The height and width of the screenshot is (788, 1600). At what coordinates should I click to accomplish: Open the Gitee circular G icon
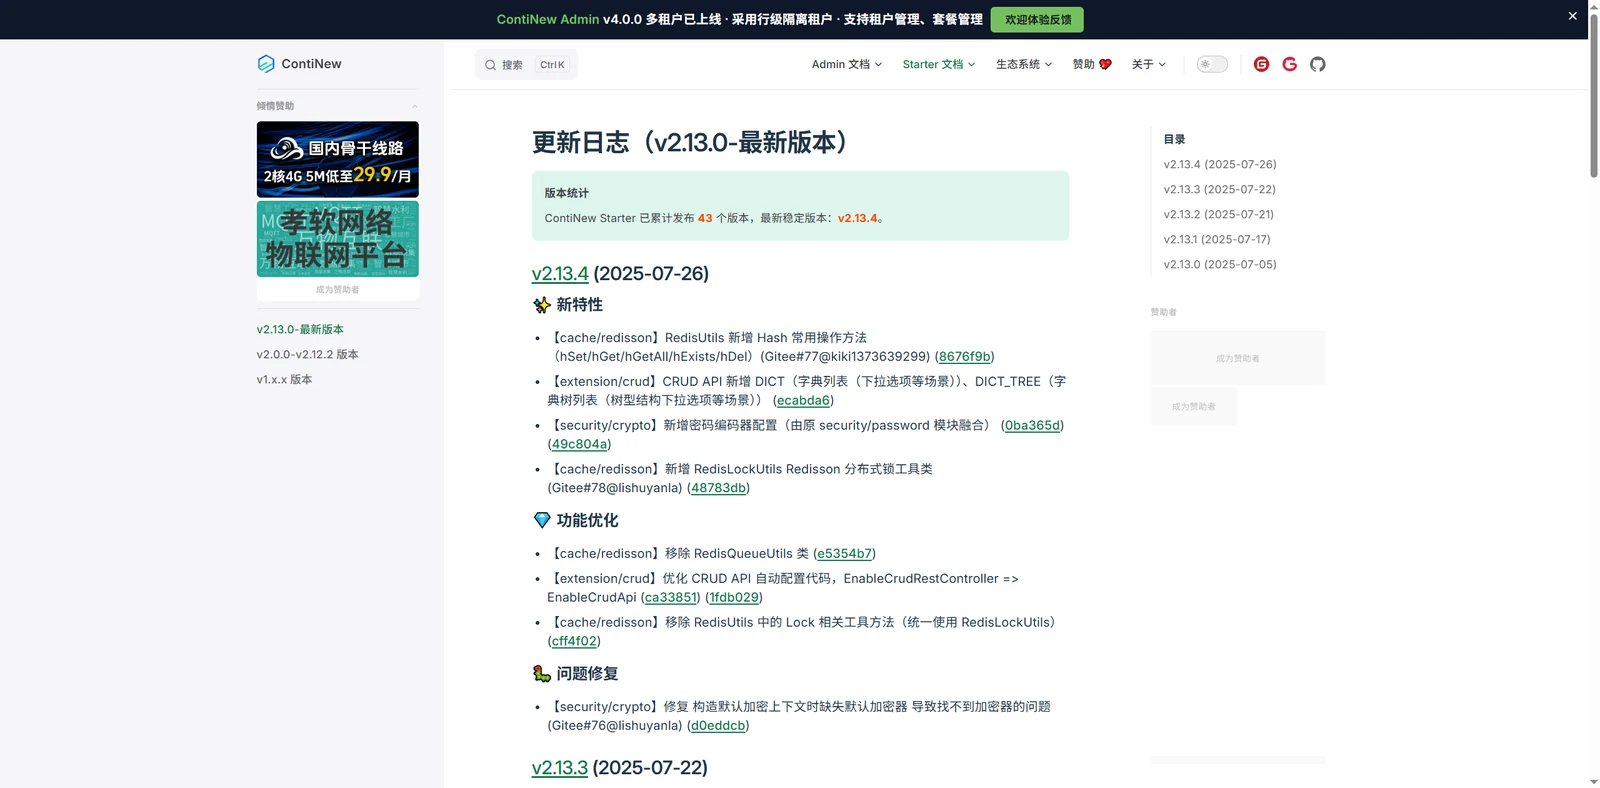(x=1261, y=64)
